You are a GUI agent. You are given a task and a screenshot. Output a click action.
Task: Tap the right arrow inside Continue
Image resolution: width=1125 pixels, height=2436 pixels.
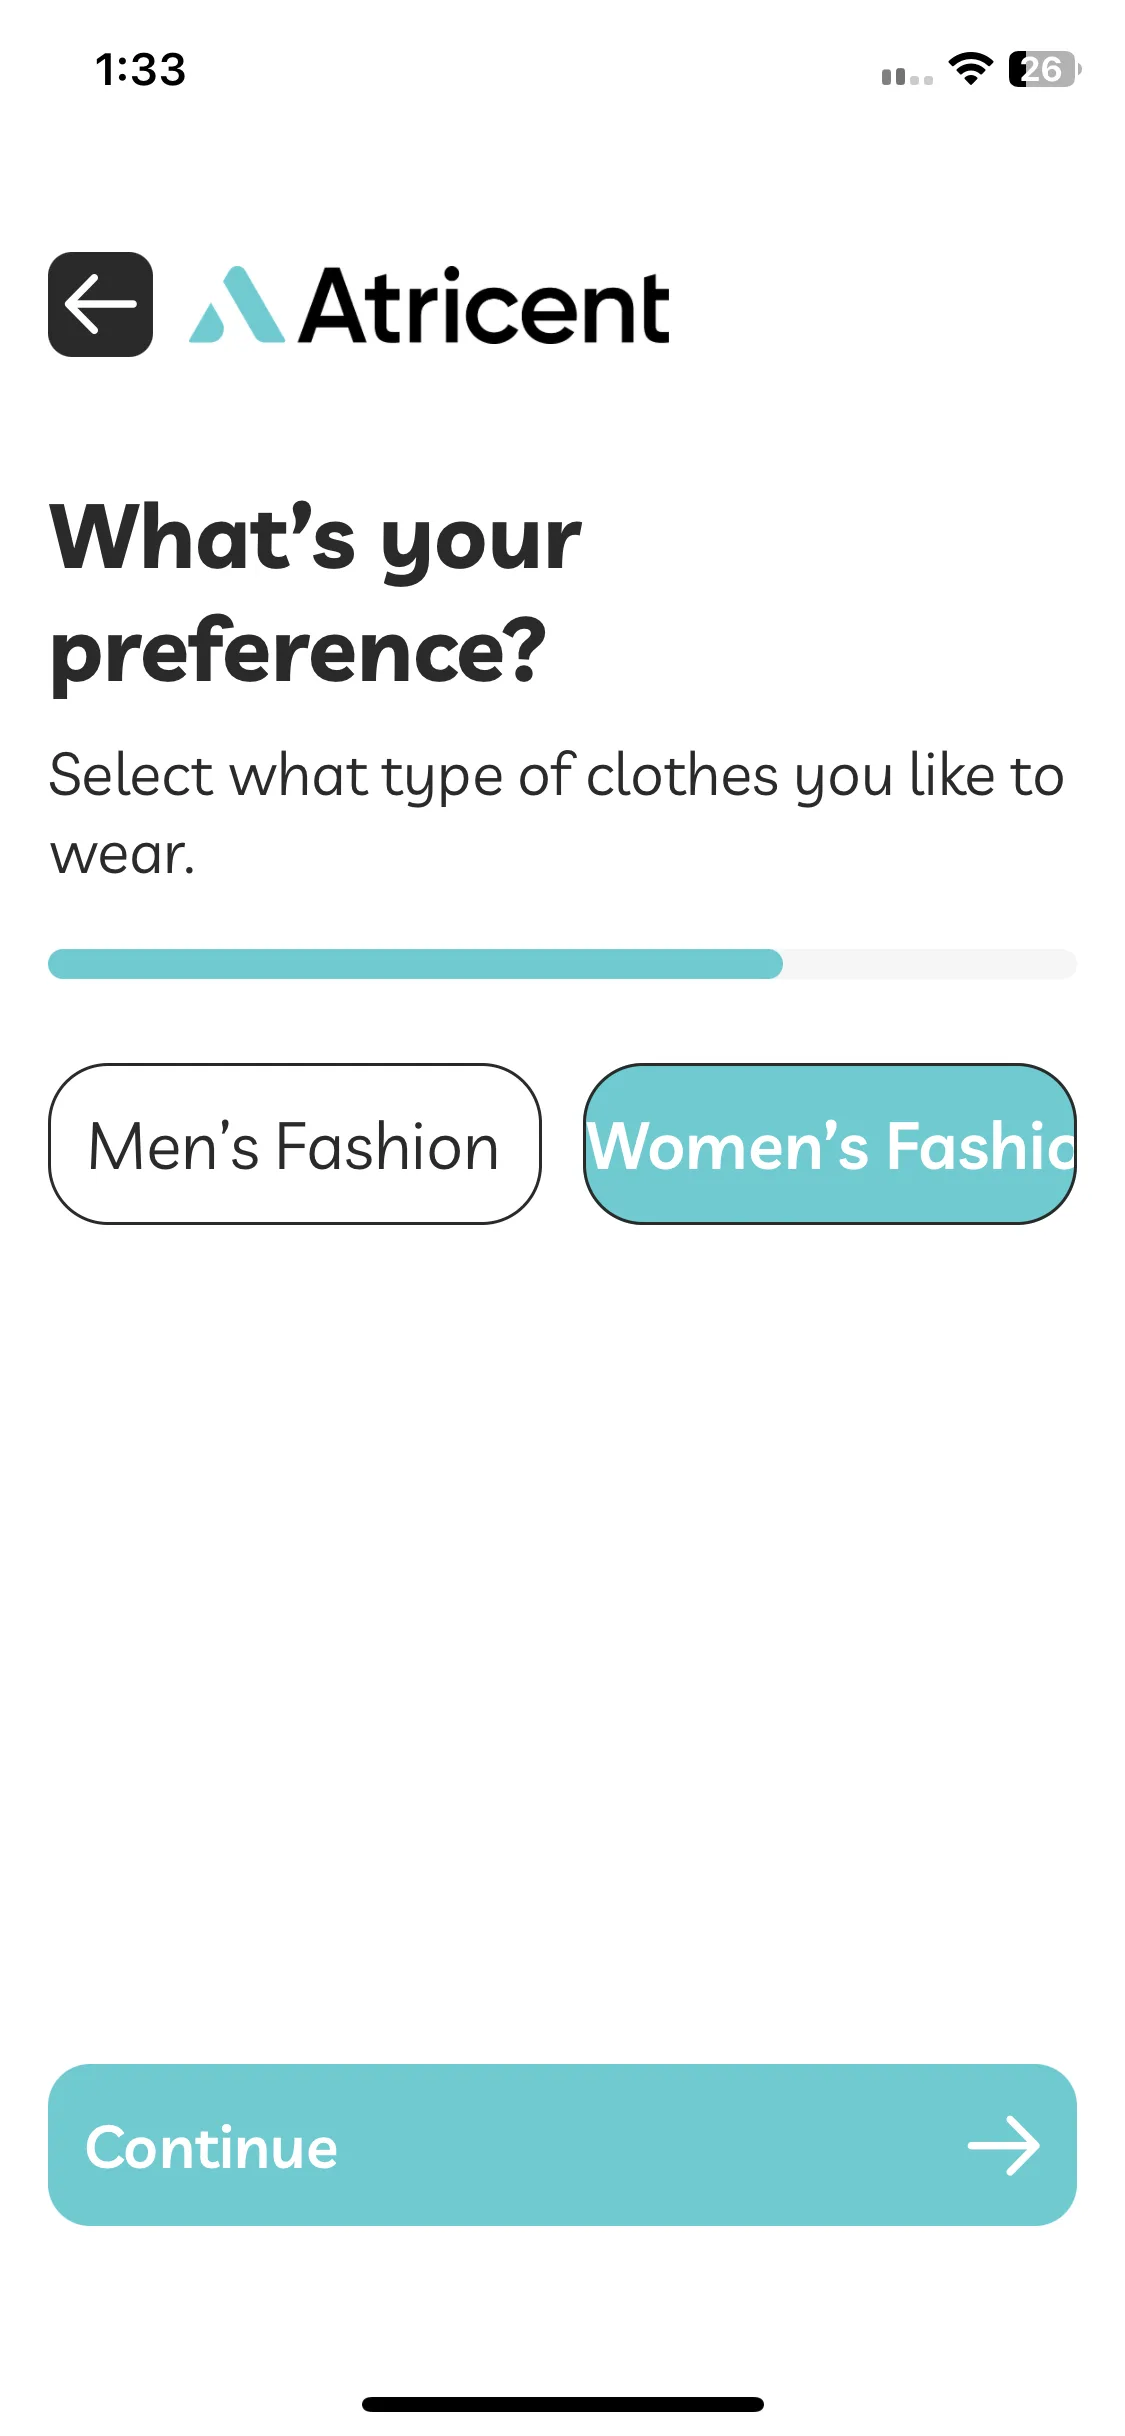point(1003,2145)
